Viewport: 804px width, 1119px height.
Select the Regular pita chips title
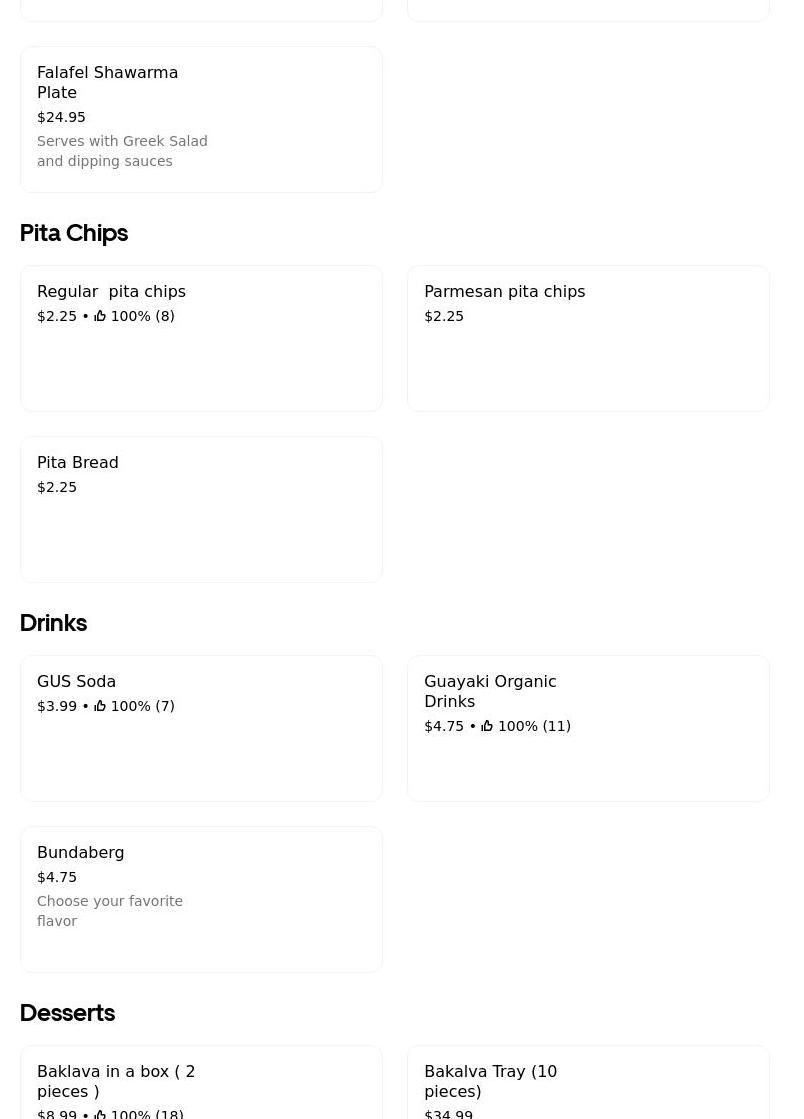tap(111, 292)
